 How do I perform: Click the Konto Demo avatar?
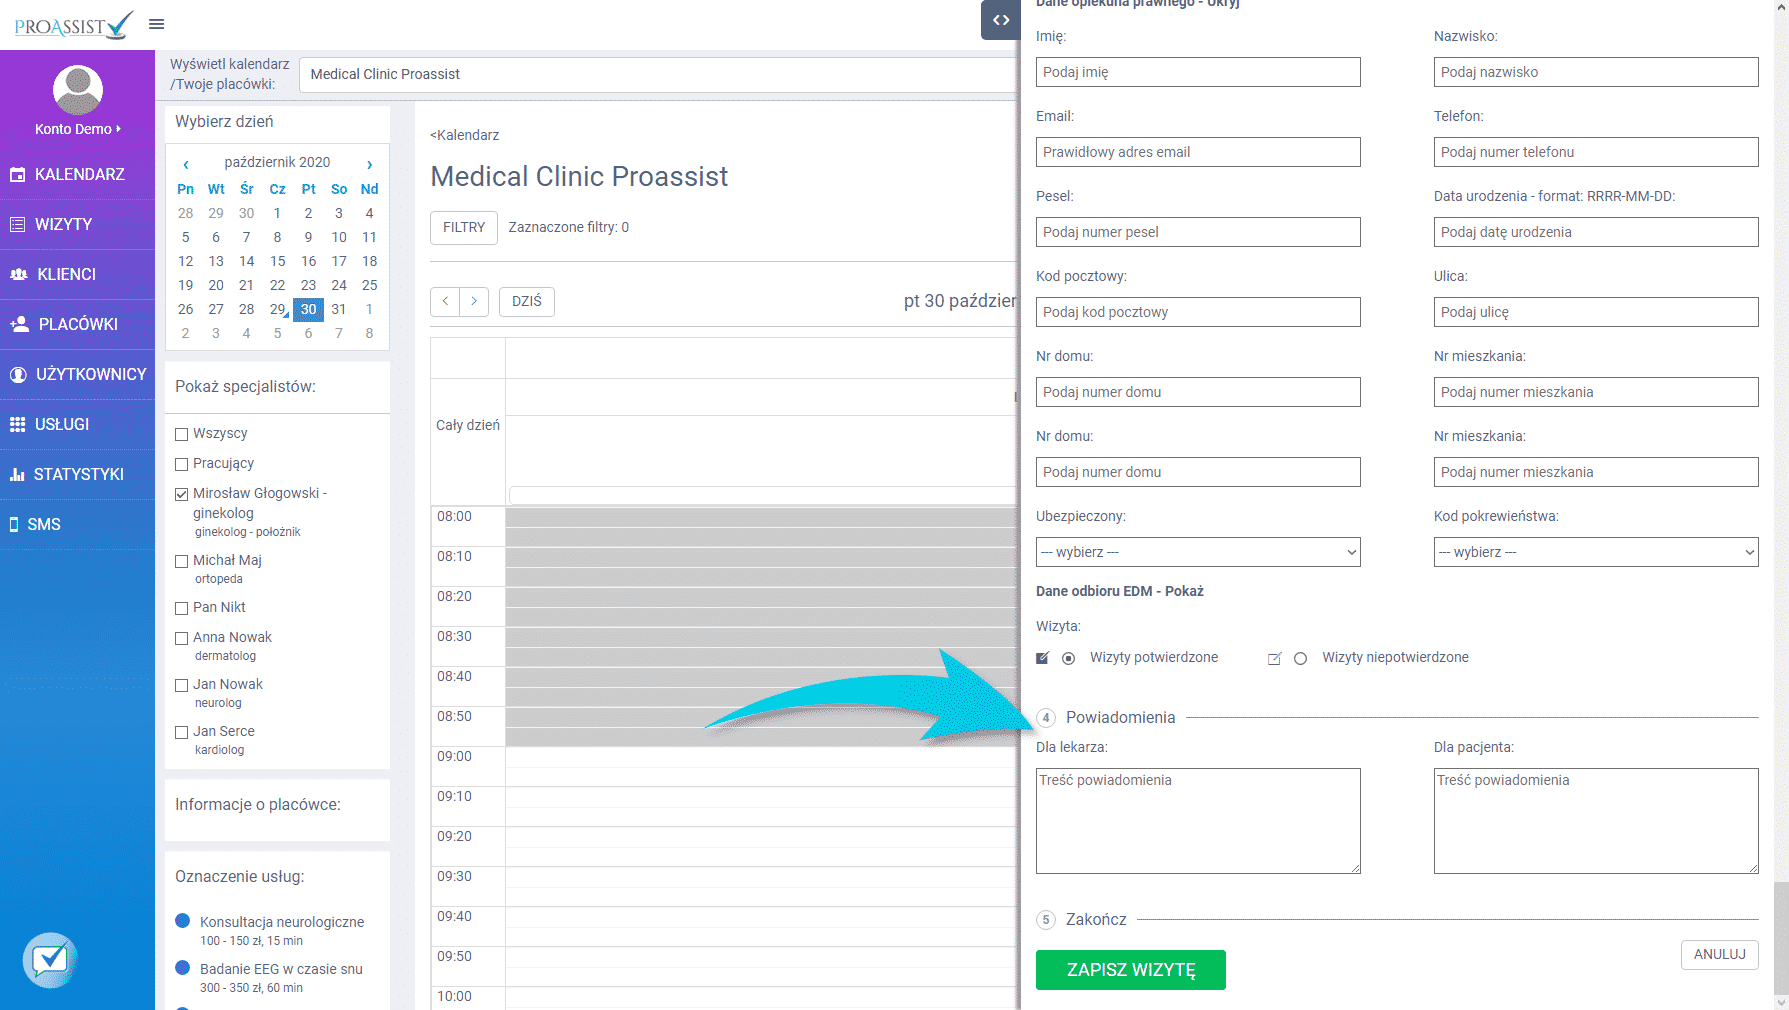[78, 90]
